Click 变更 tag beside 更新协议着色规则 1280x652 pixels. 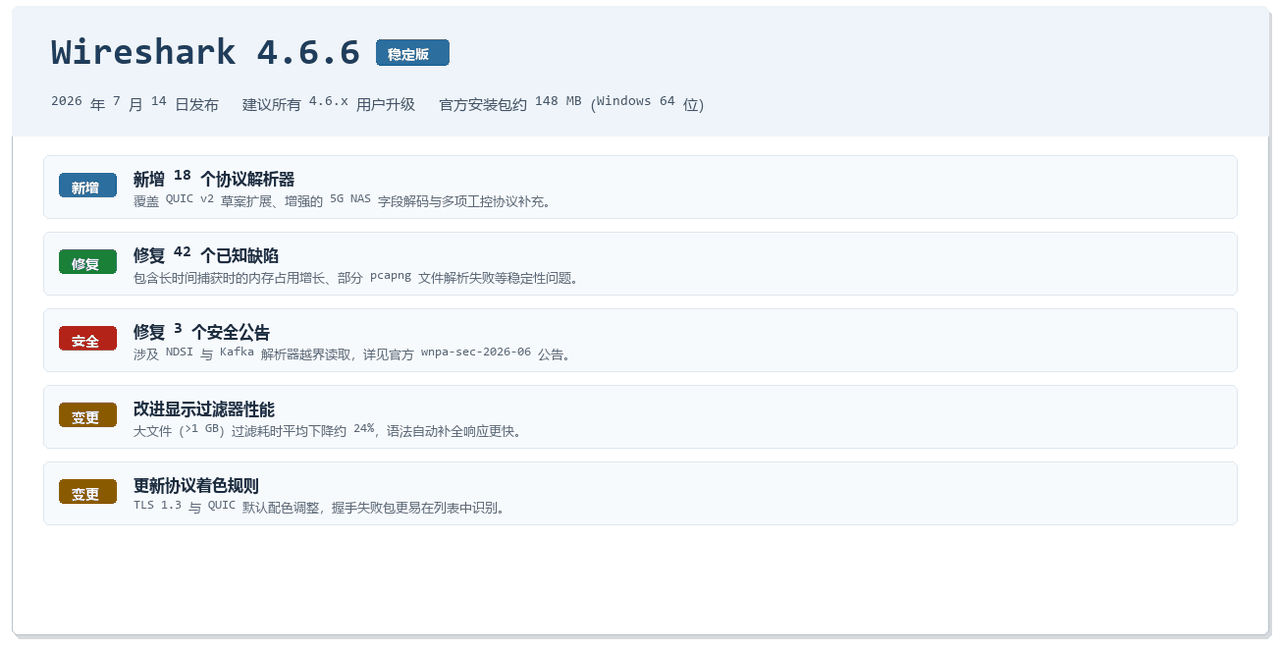point(88,493)
